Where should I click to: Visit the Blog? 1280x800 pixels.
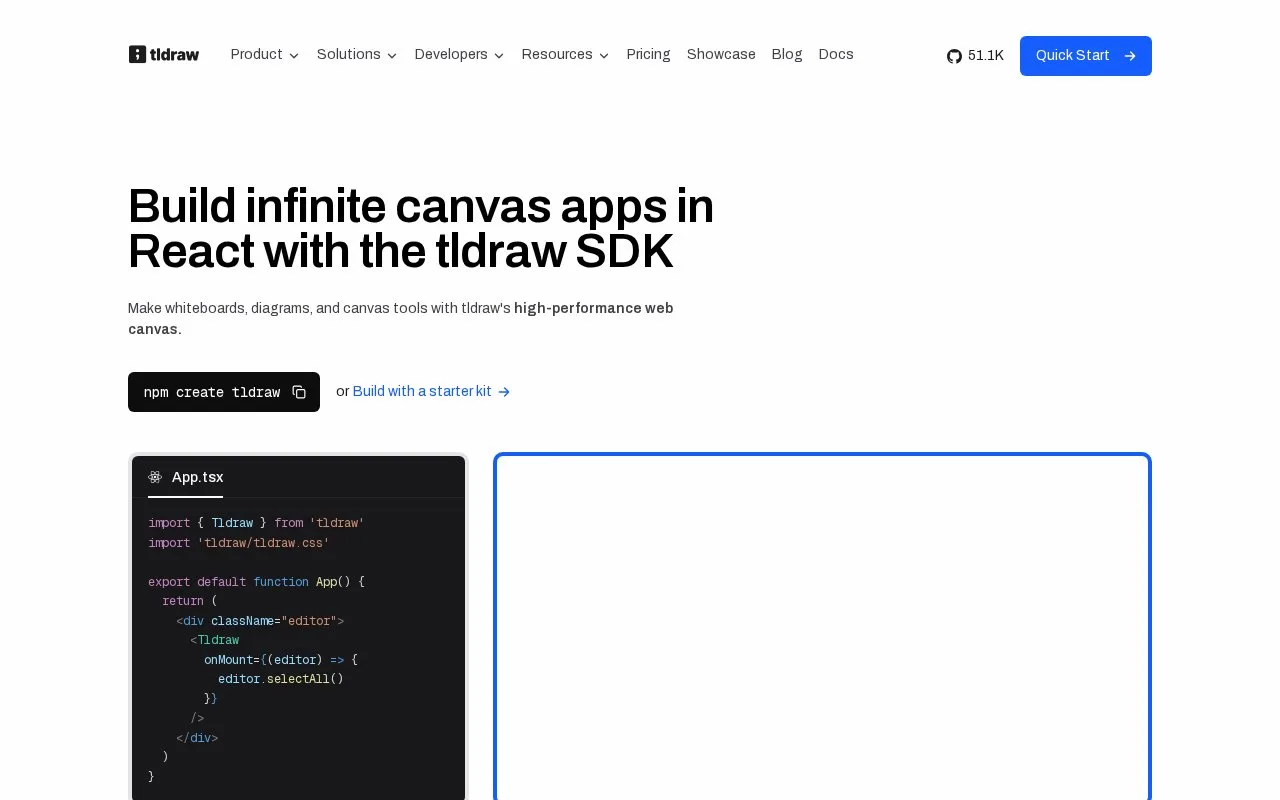[x=787, y=54]
